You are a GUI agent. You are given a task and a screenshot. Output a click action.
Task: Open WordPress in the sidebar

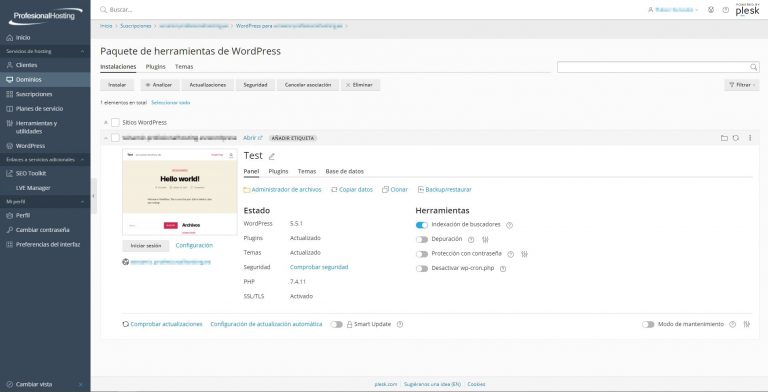point(30,146)
